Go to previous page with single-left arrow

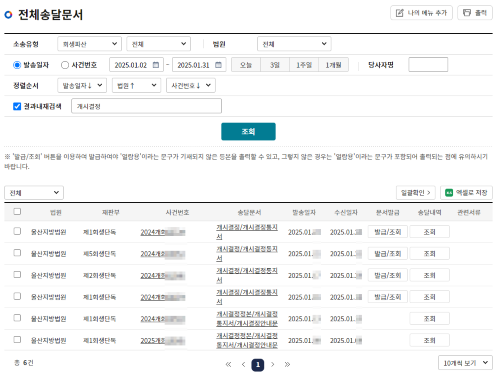243,364
